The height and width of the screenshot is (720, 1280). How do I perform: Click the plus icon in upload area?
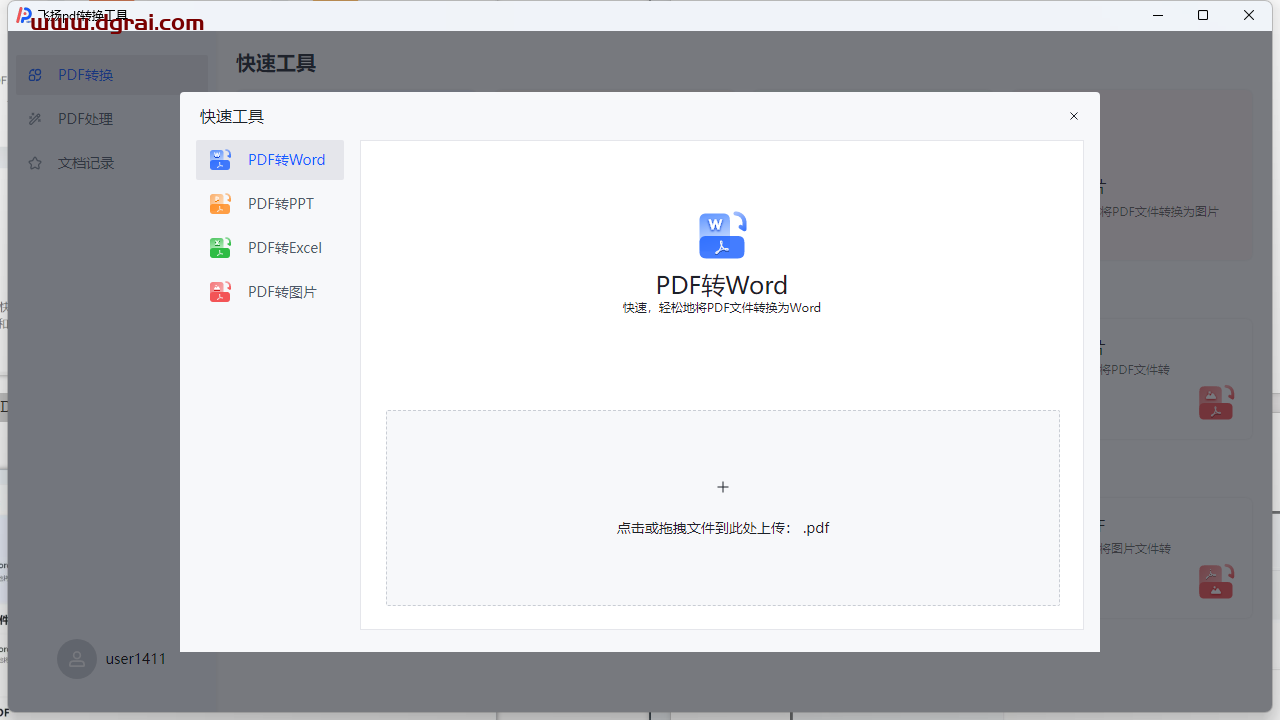click(x=723, y=487)
